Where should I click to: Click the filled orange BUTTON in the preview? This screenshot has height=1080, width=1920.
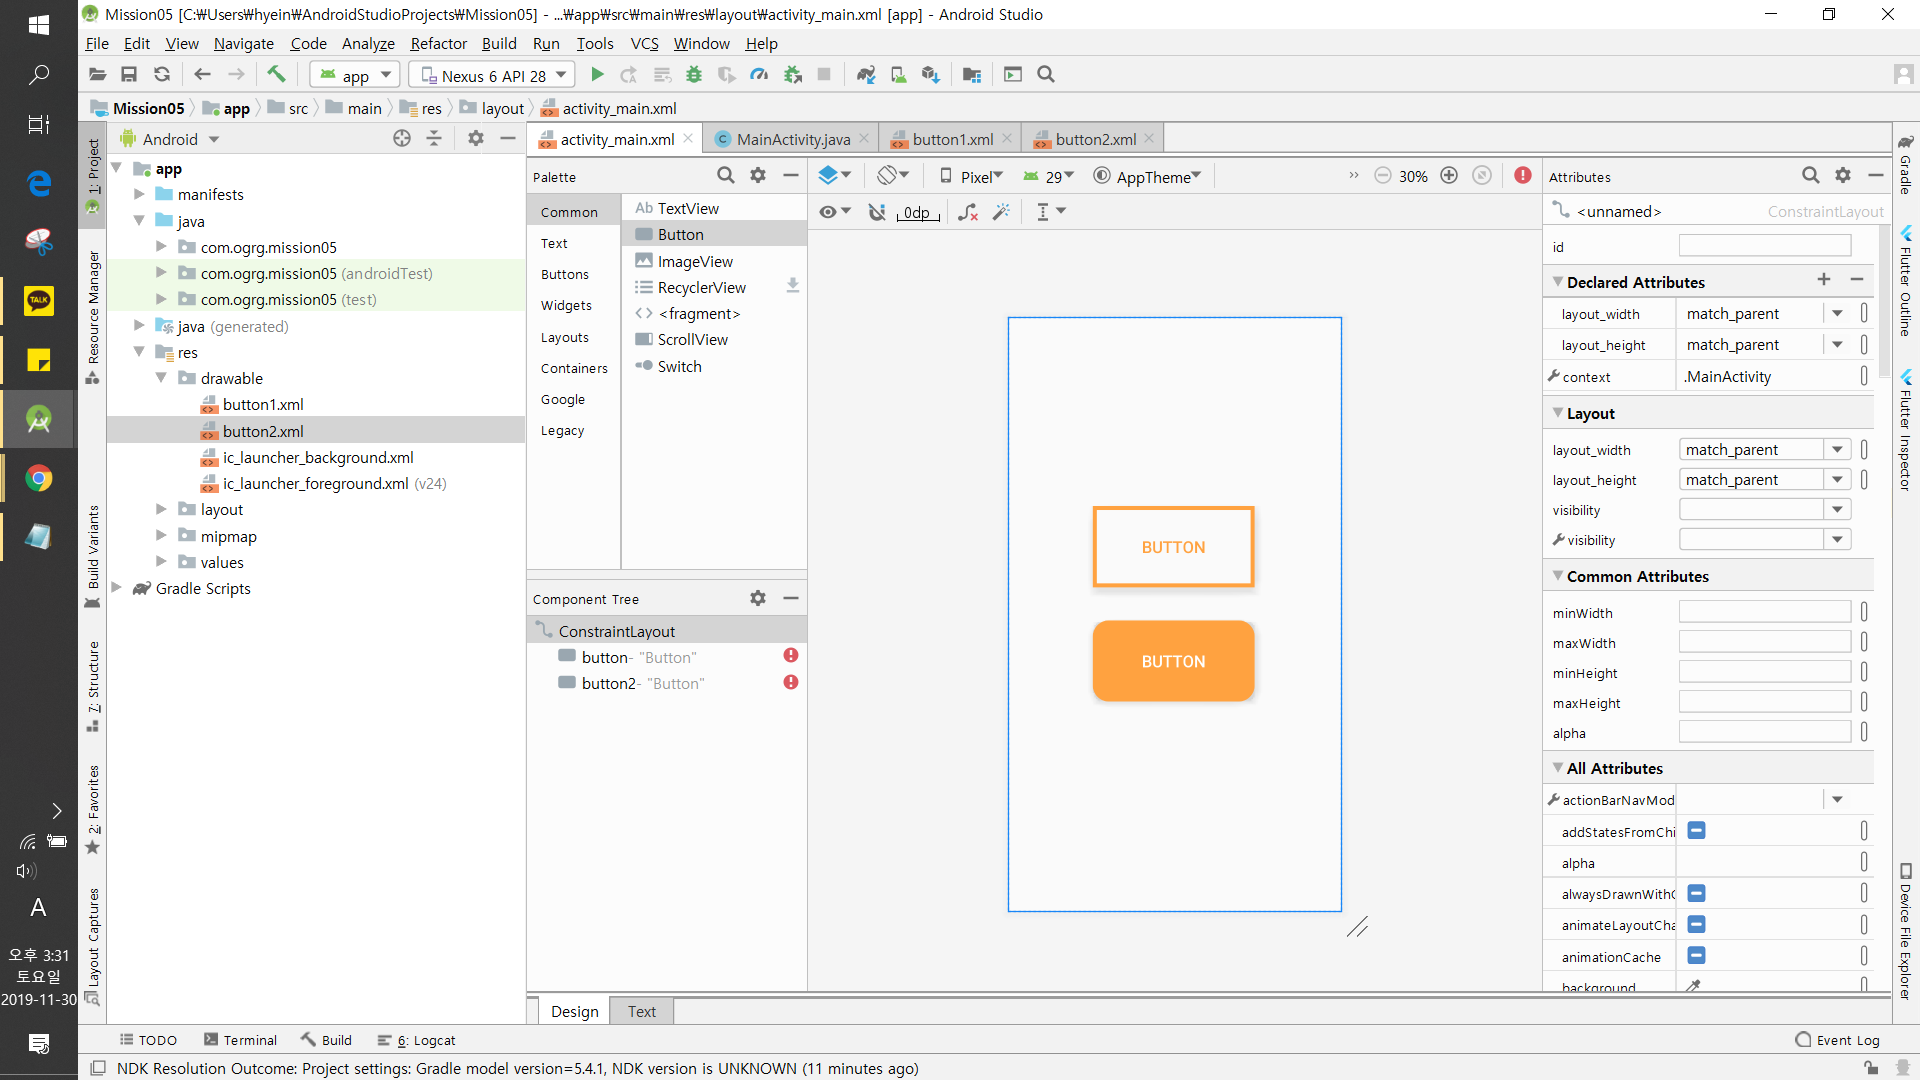(x=1173, y=661)
